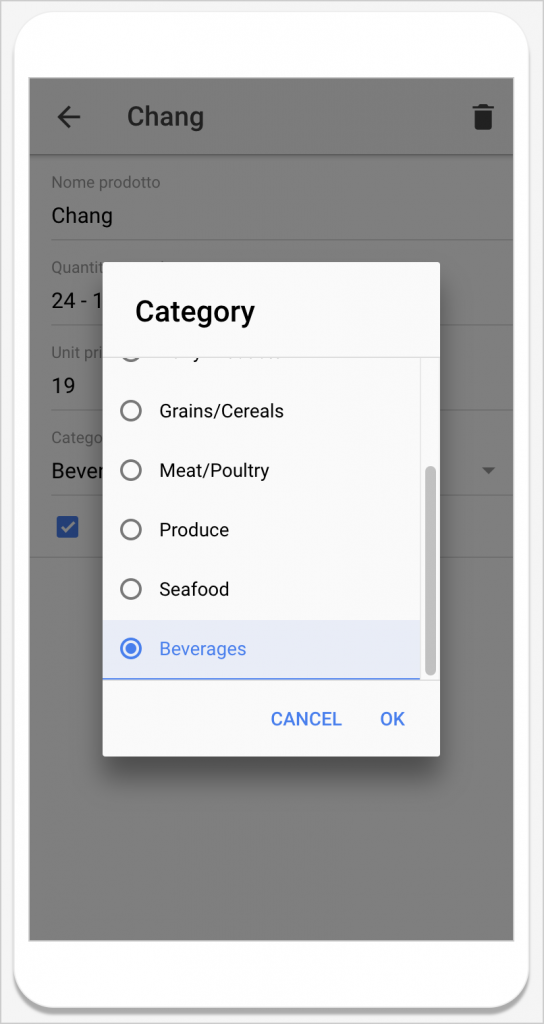Confirm selection with OK button

[x=392, y=719]
